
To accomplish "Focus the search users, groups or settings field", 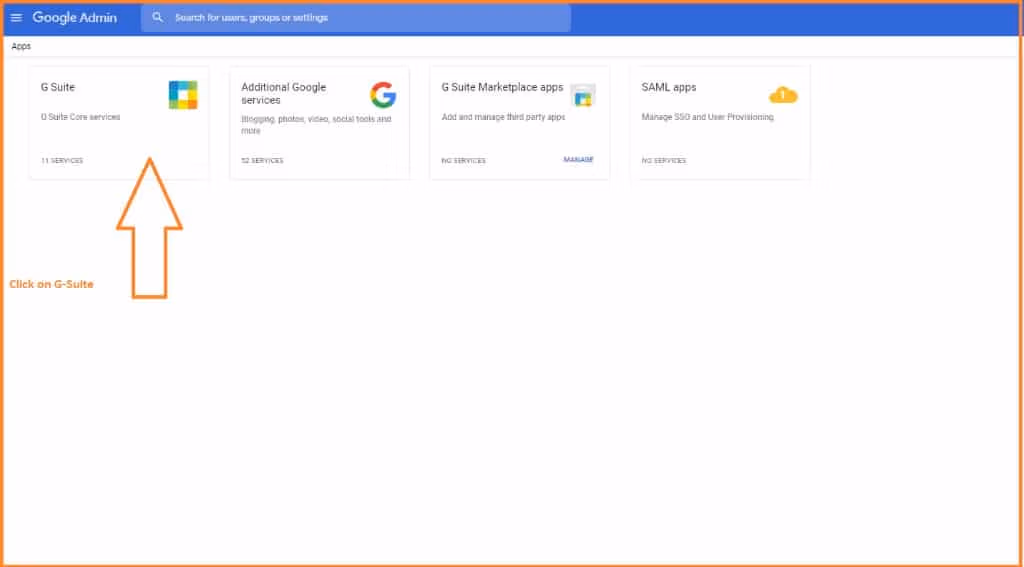I will (360, 18).
